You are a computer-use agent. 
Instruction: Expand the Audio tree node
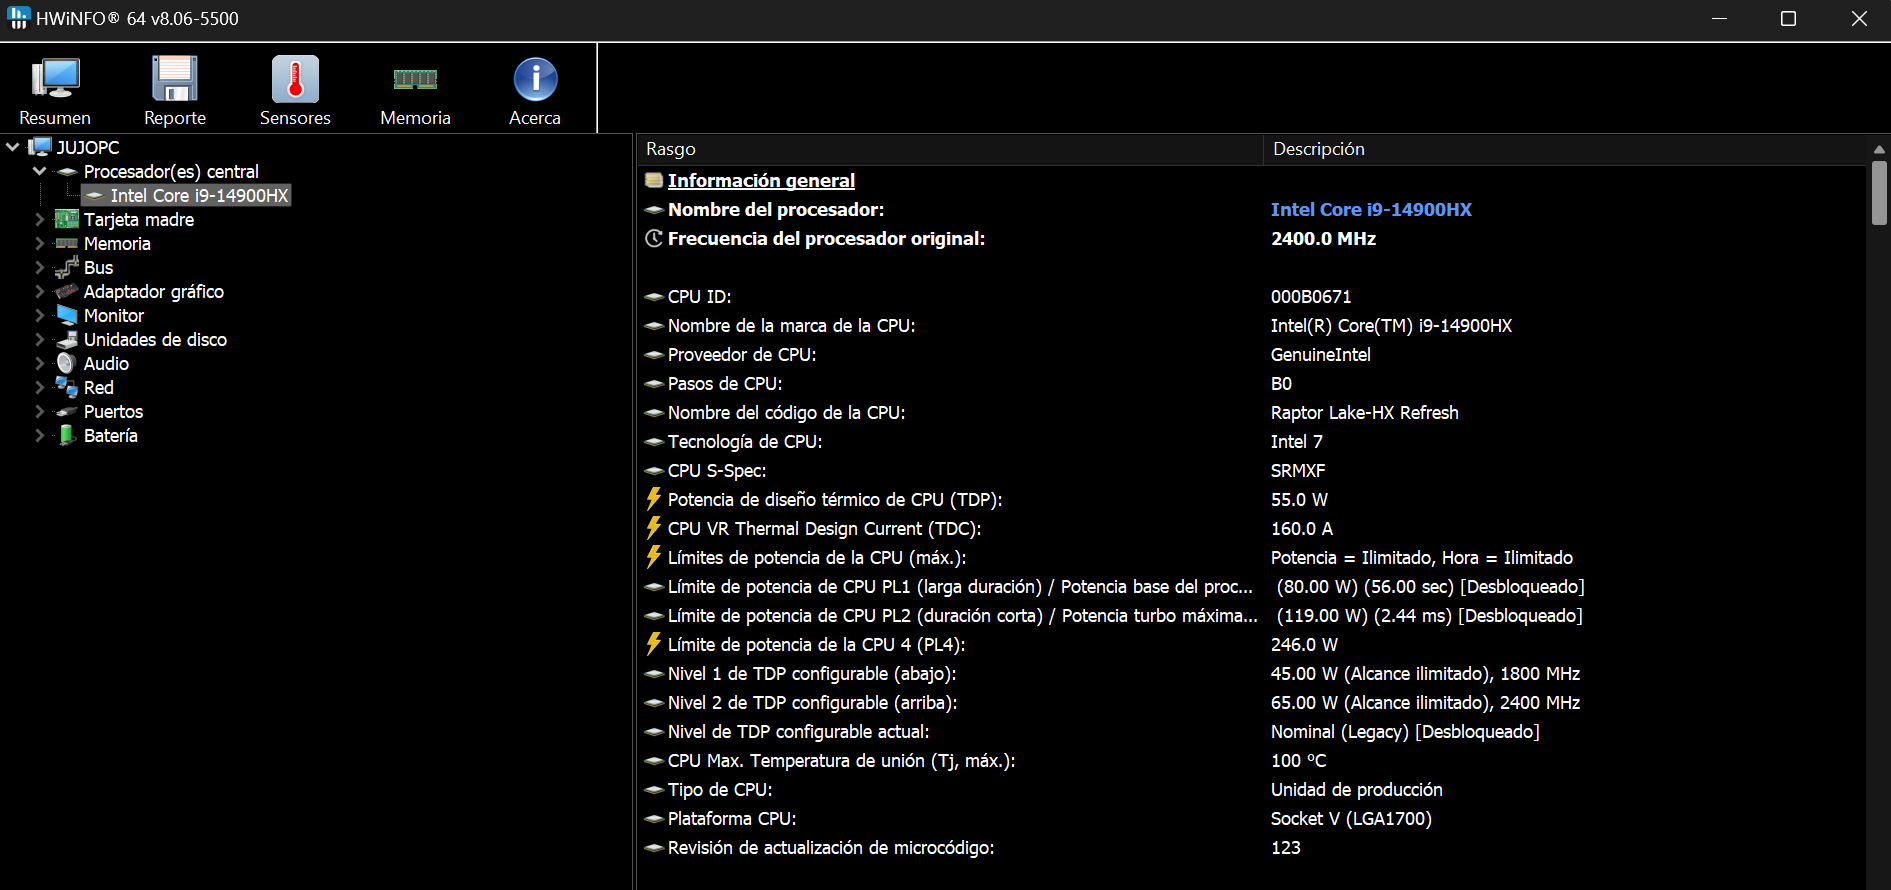click(x=40, y=363)
